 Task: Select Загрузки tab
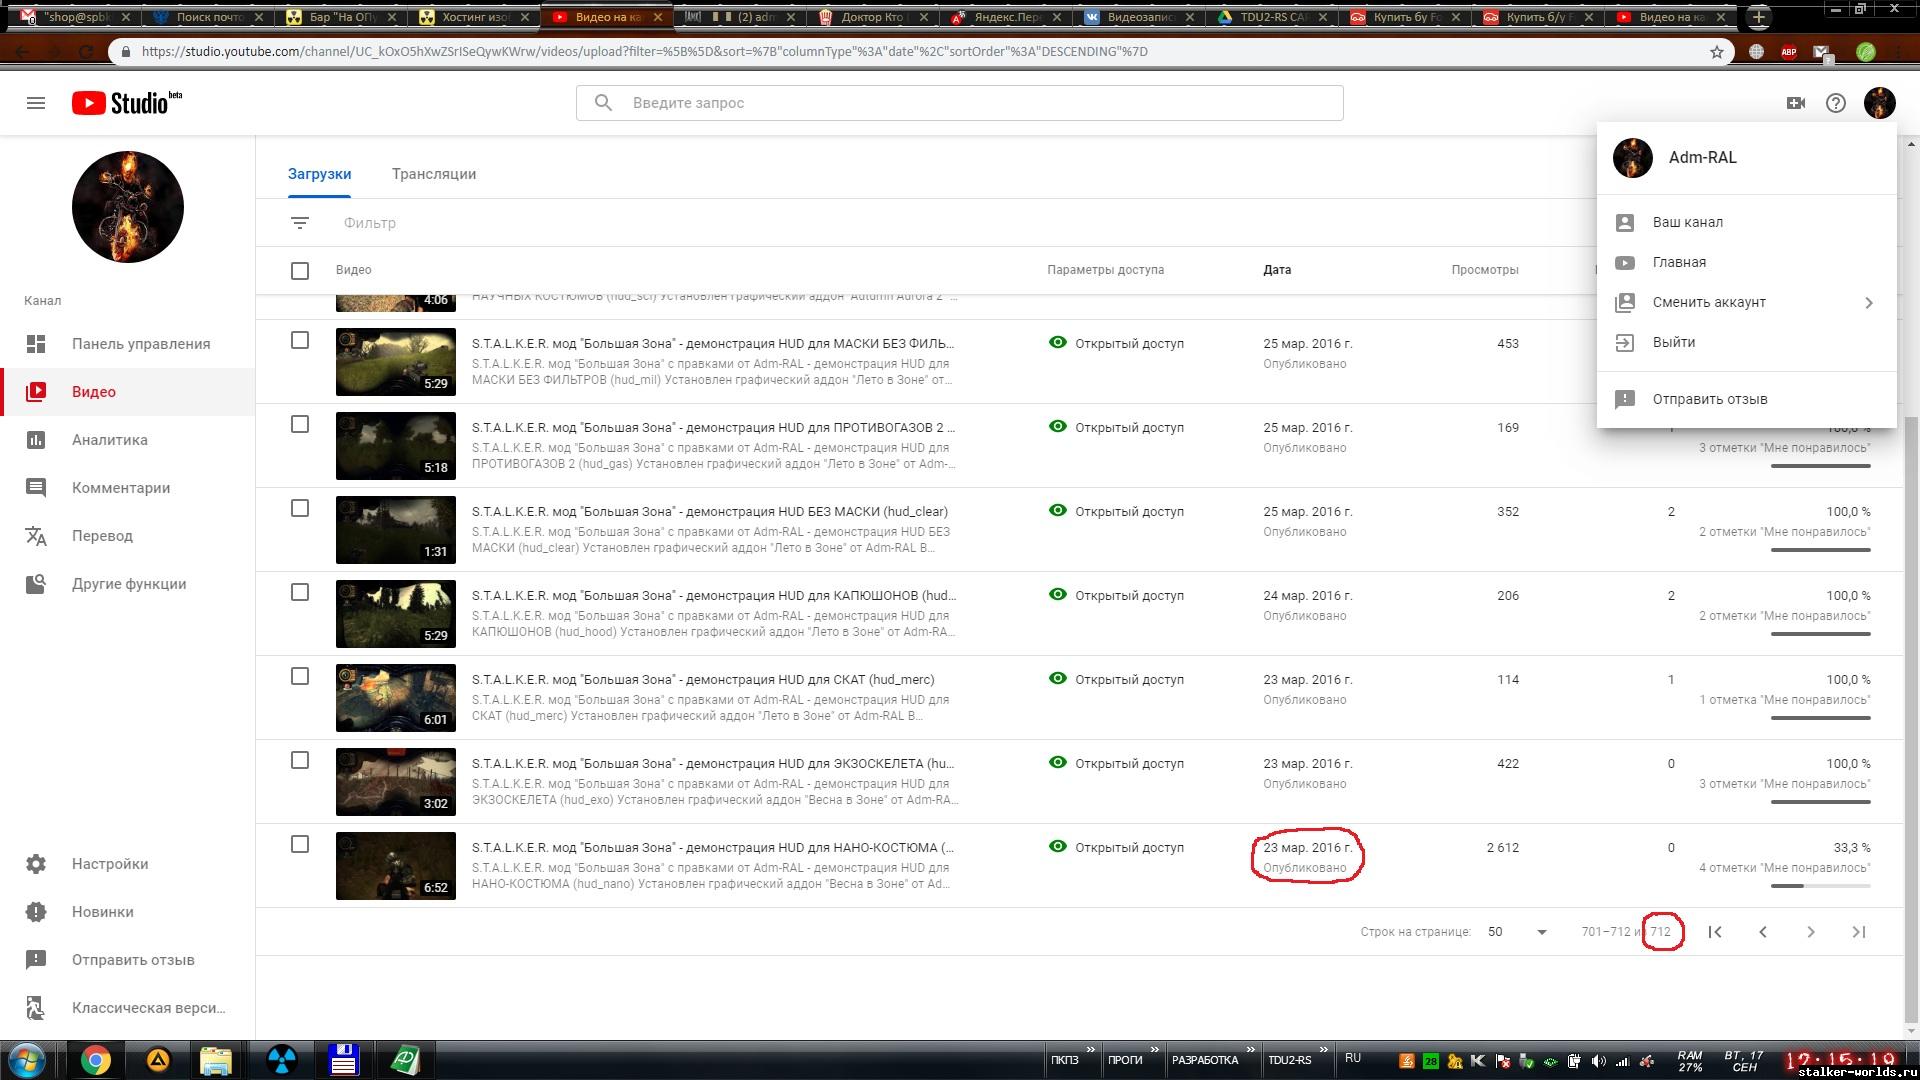[319, 174]
